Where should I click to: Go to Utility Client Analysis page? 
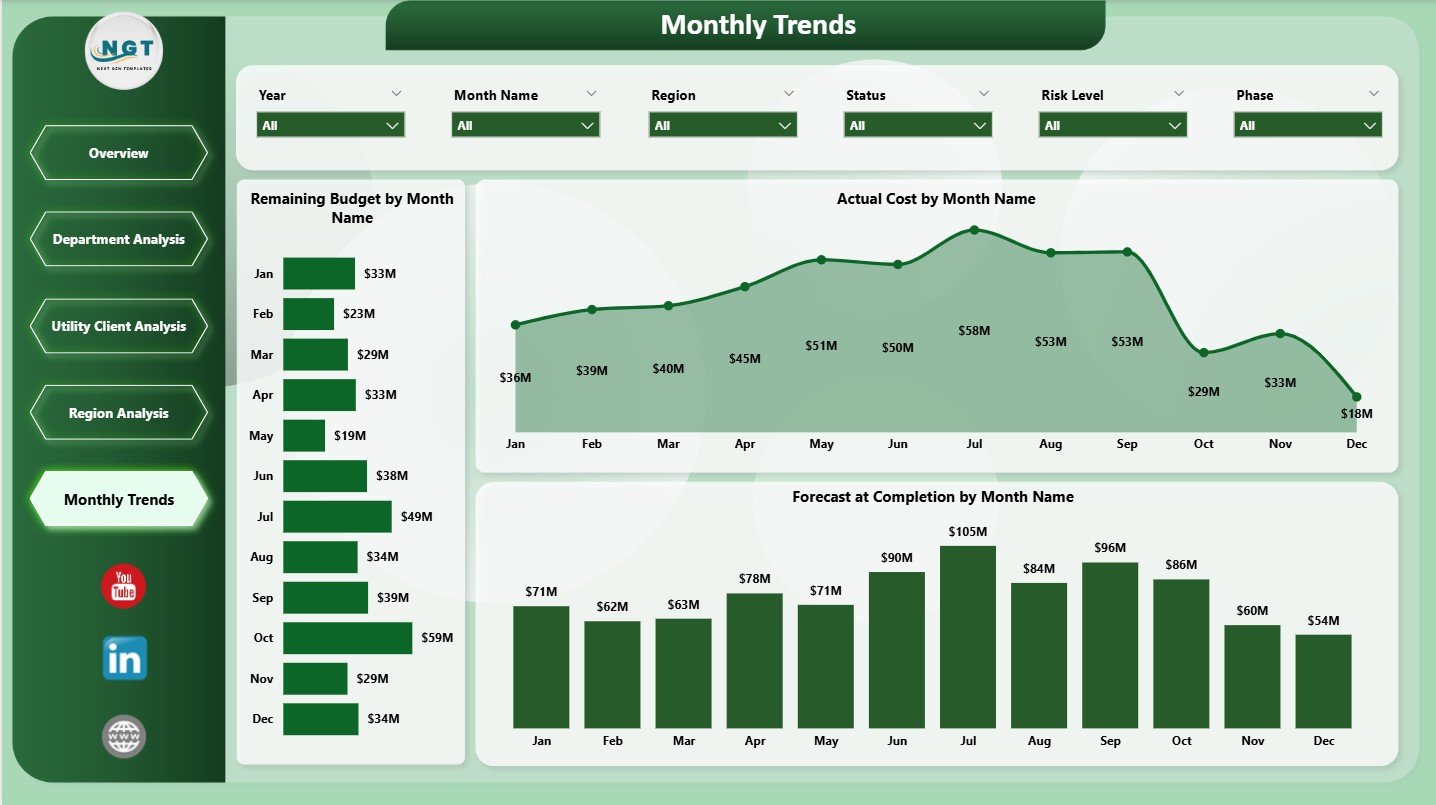pos(119,326)
